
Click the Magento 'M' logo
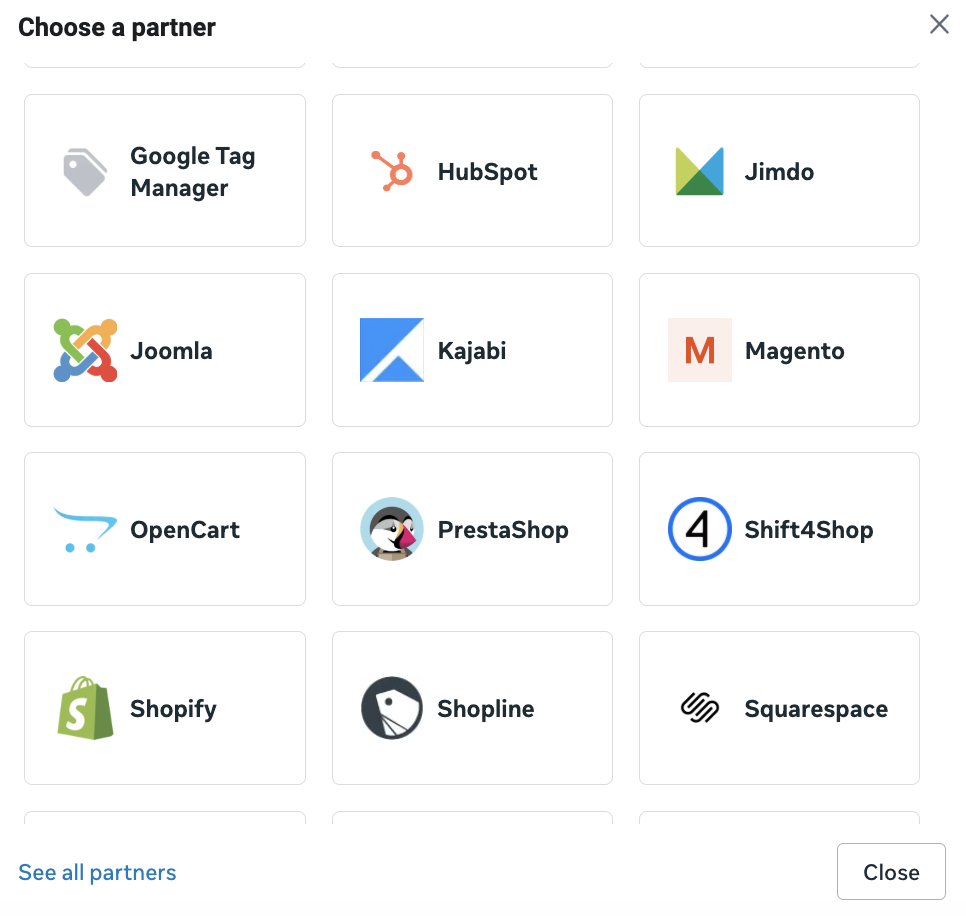click(x=699, y=350)
